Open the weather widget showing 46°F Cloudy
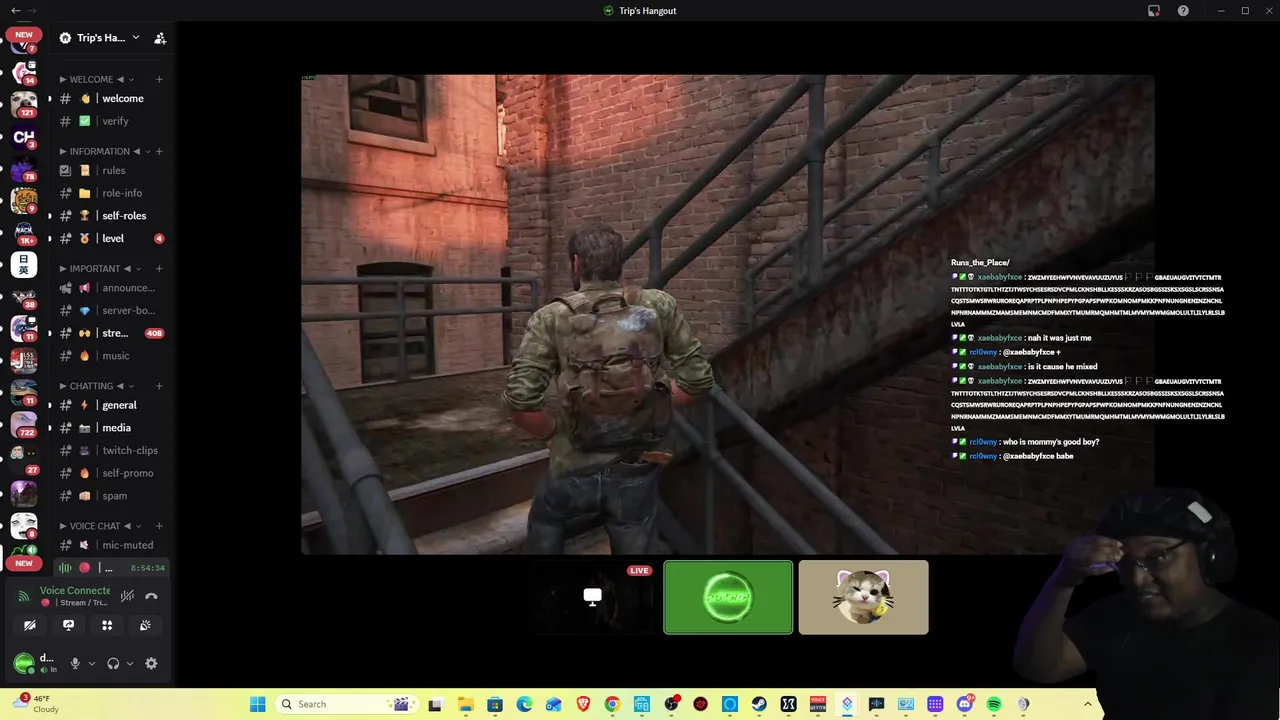1280x720 pixels. click(x=36, y=704)
